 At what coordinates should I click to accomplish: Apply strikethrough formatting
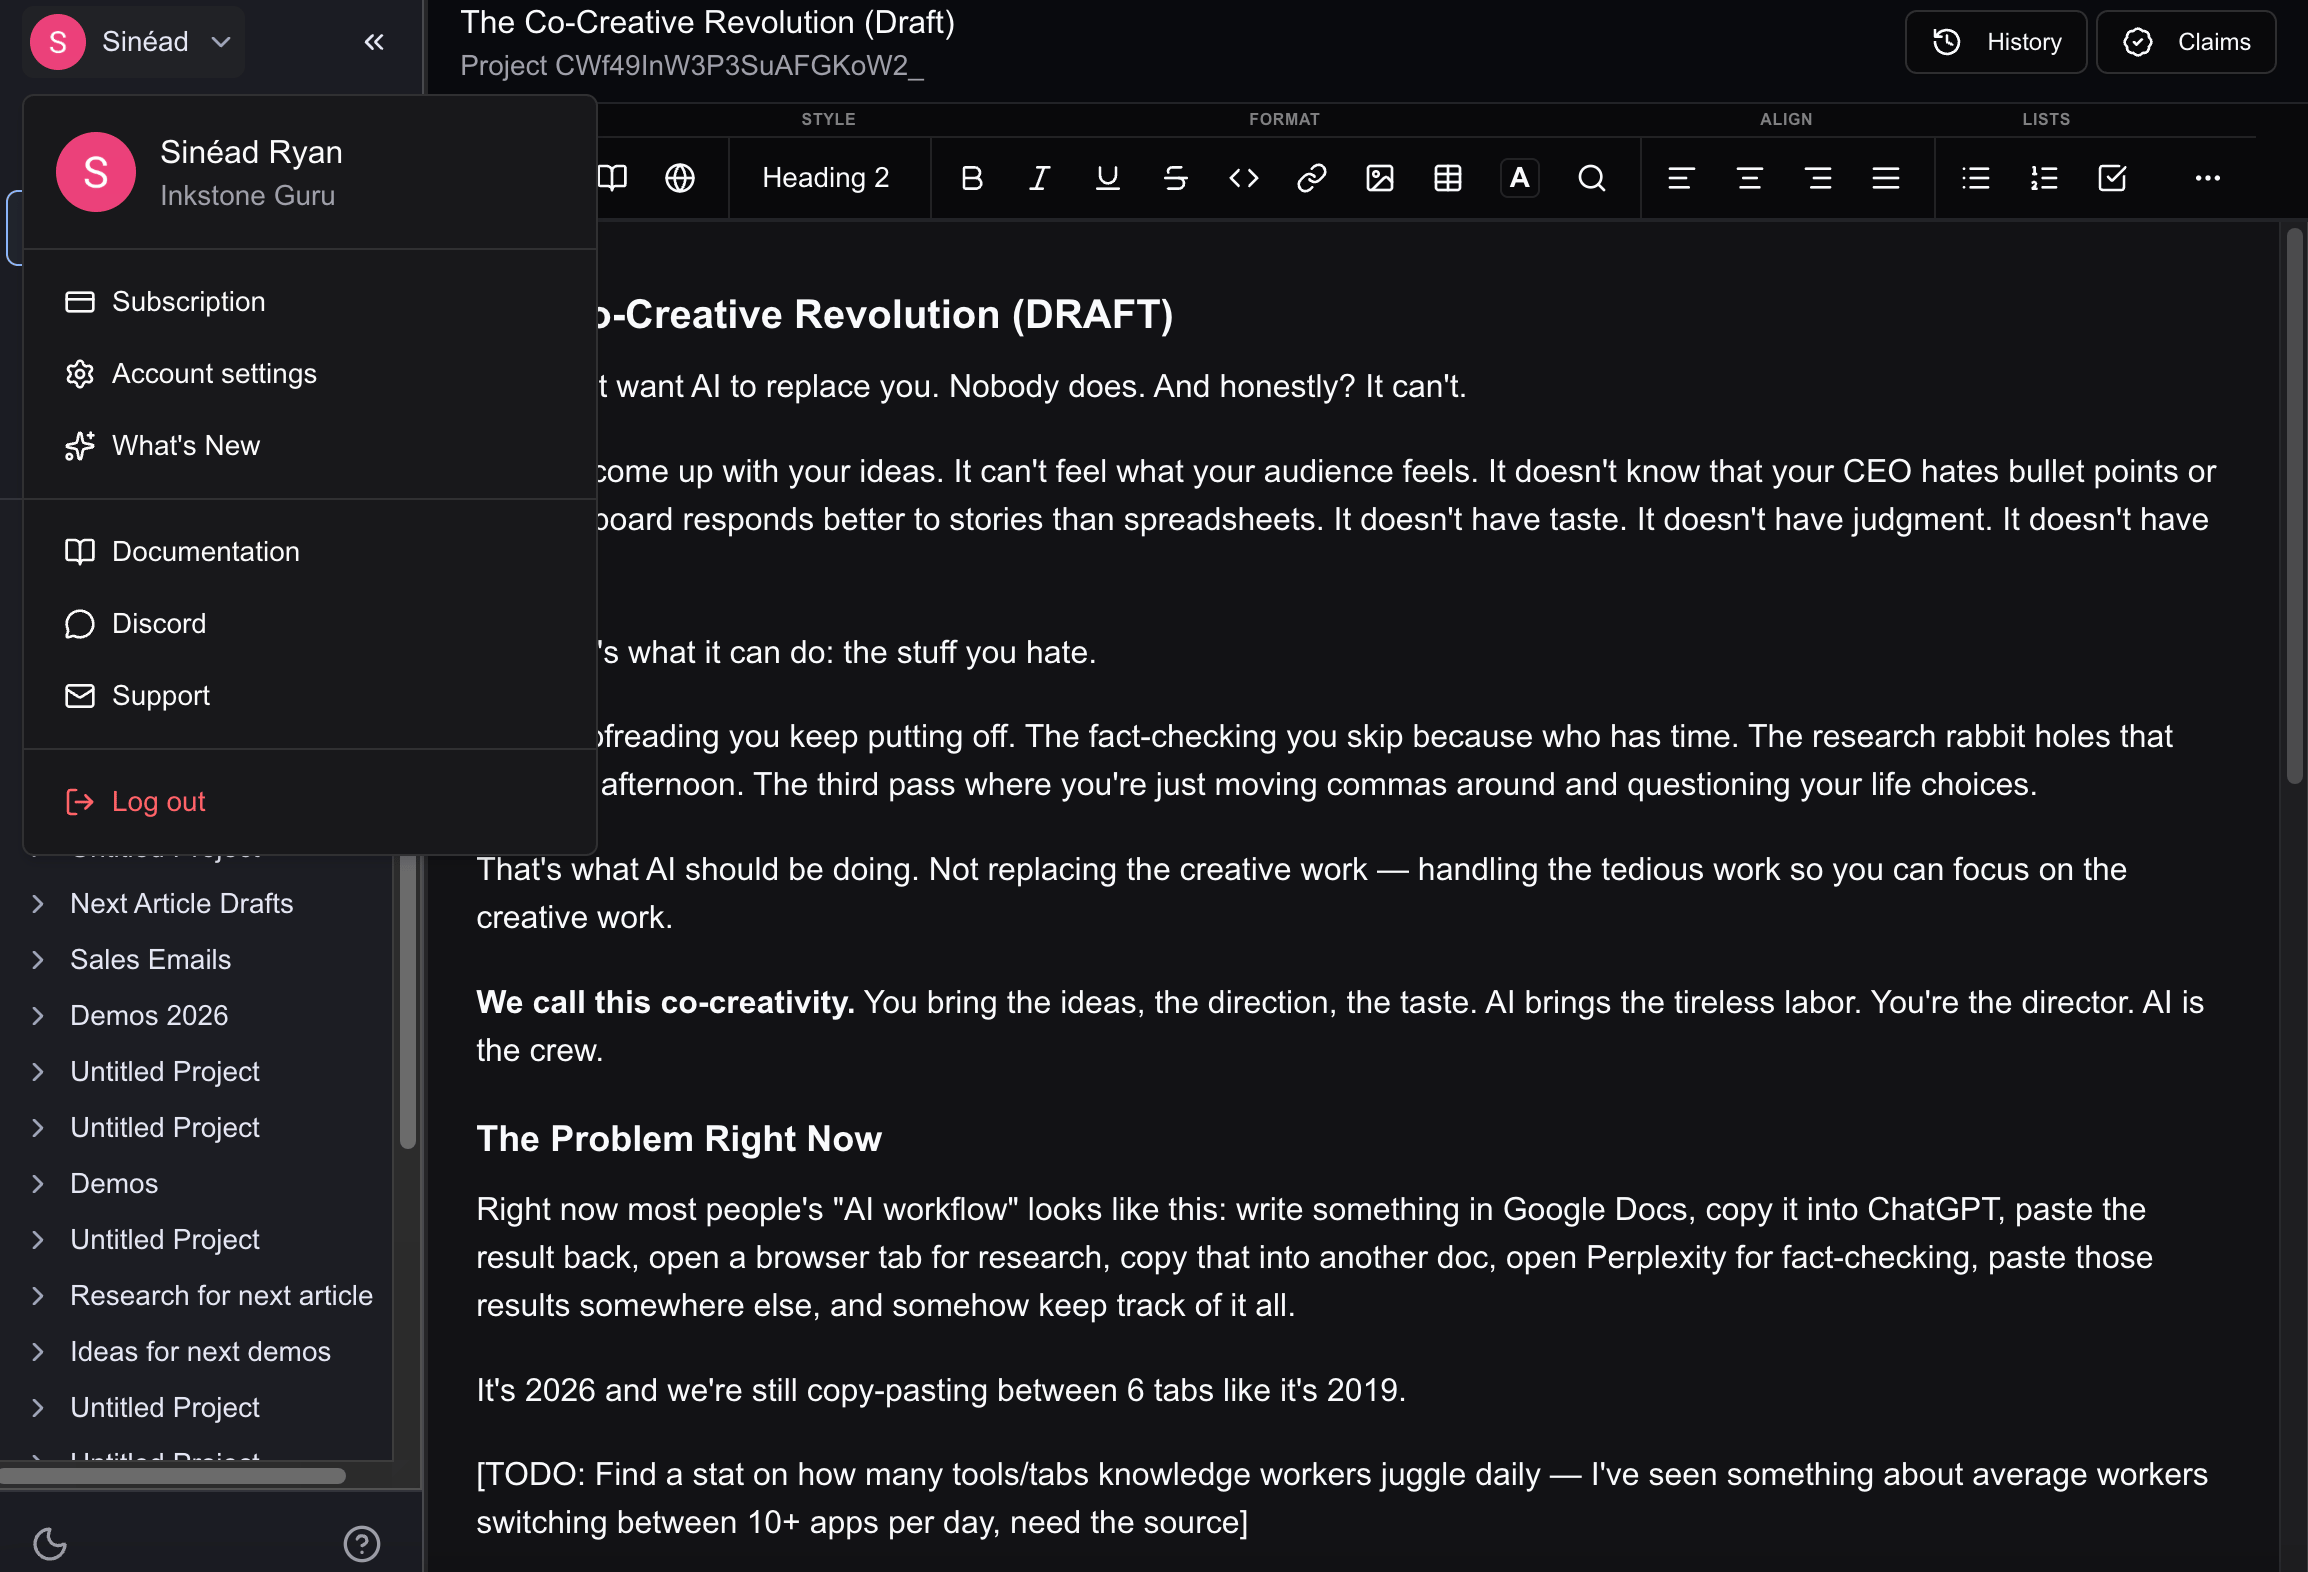pyautogui.click(x=1175, y=178)
